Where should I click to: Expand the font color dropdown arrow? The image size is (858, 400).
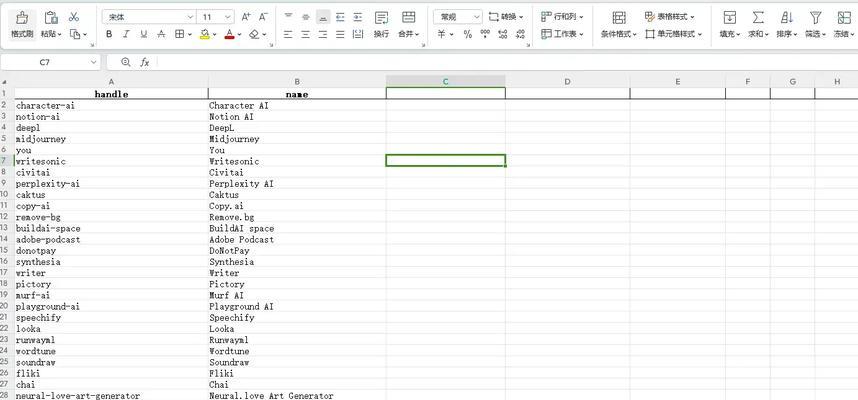[240, 34]
